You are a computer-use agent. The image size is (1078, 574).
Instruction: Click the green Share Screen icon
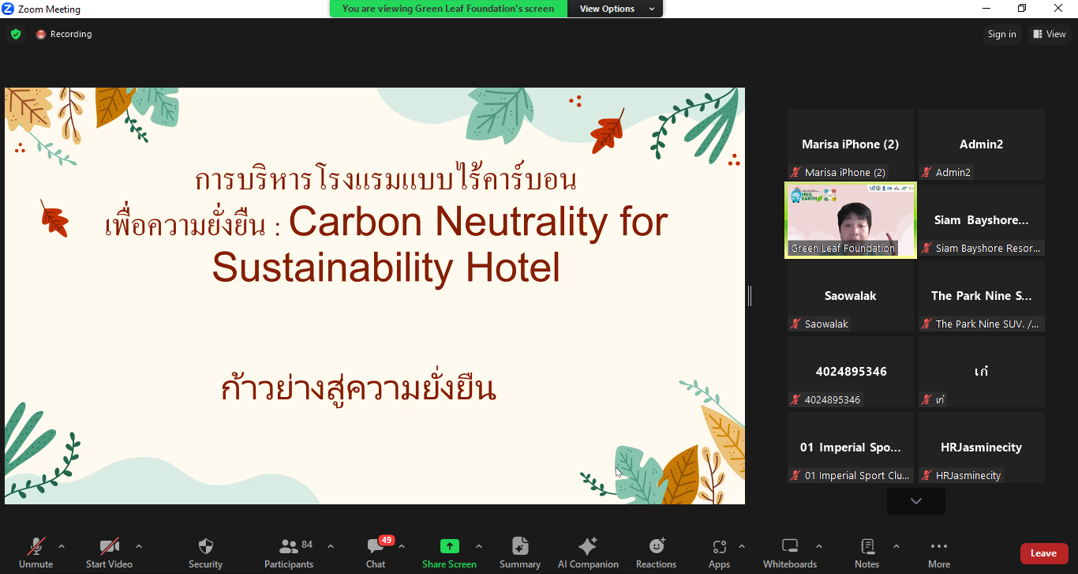pos(449,546)
